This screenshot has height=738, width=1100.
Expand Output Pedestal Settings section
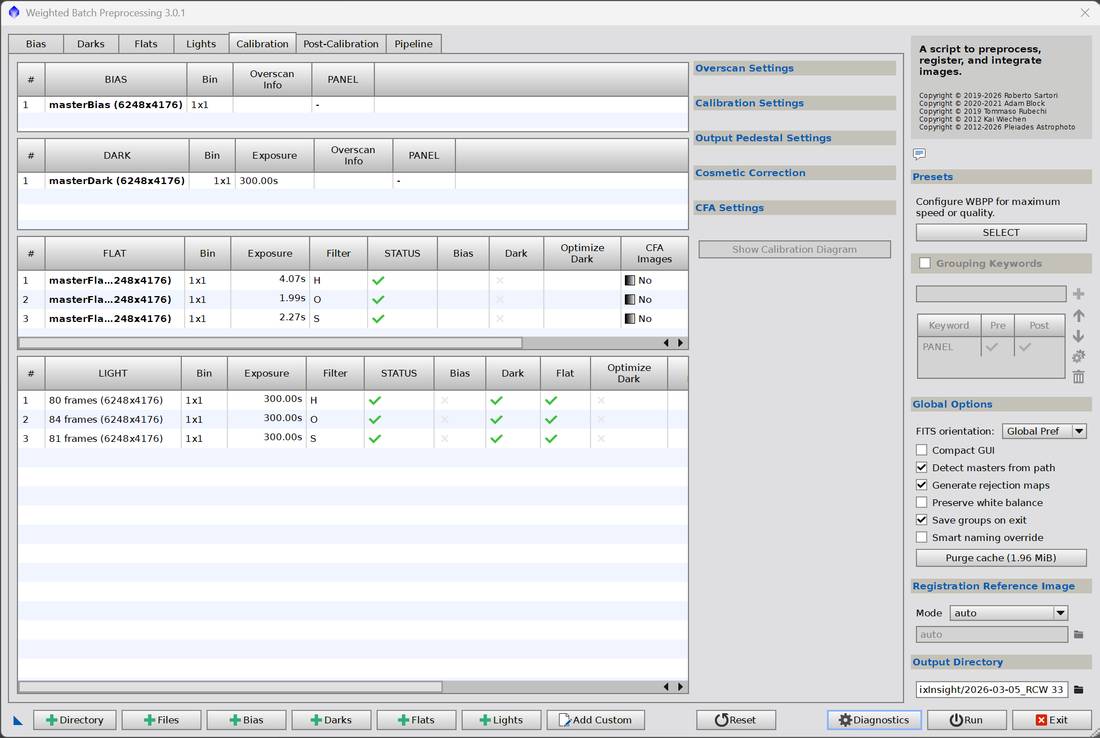tap(794, 138)
